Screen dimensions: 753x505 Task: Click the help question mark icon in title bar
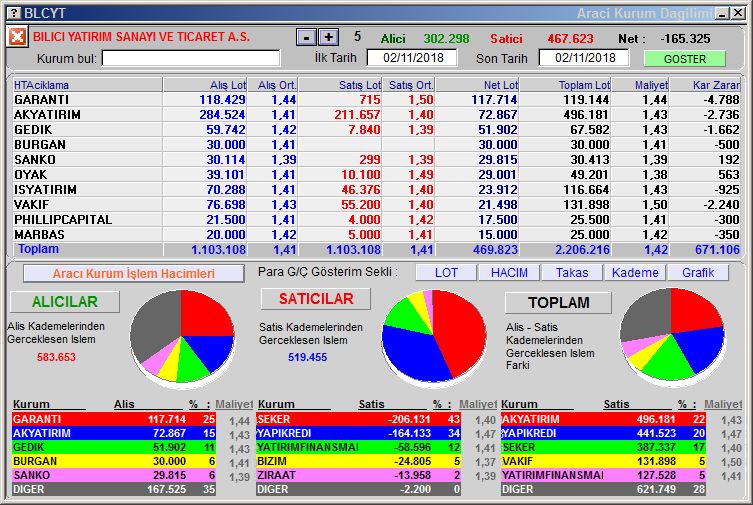point(14,13)
